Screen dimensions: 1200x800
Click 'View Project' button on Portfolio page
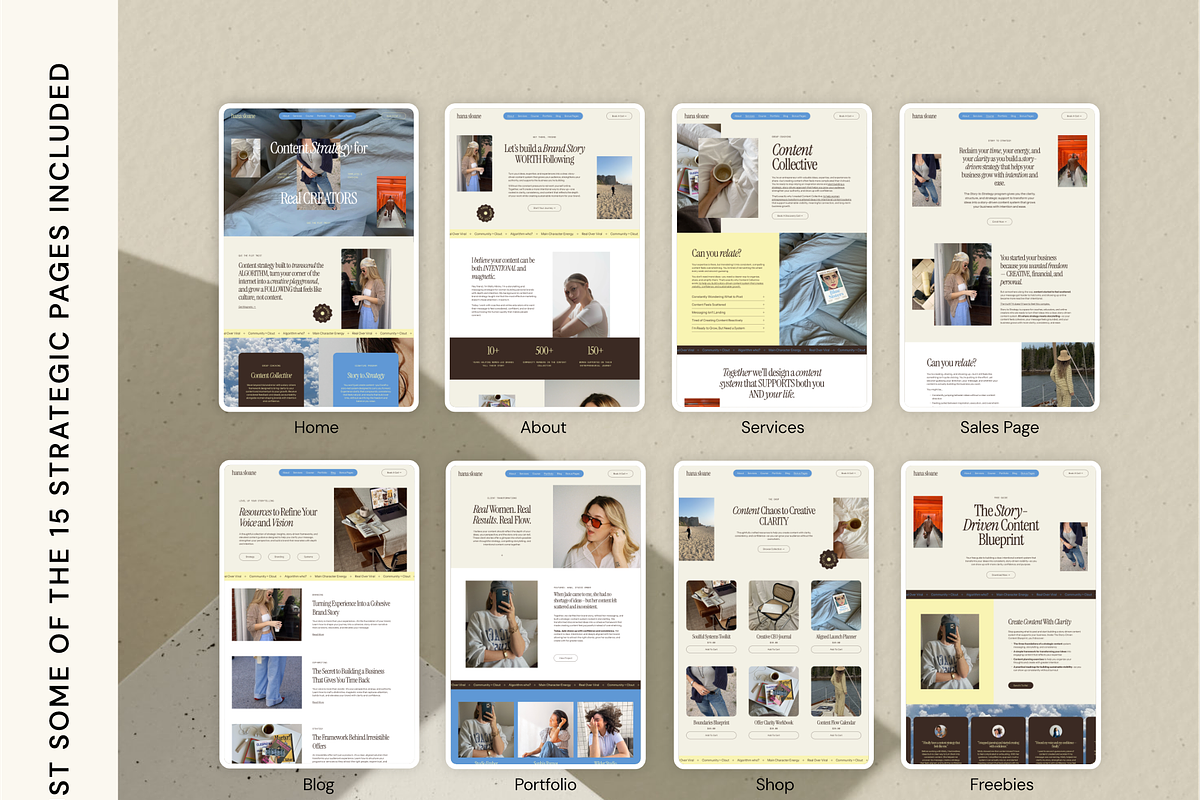[x=566, y=658]
